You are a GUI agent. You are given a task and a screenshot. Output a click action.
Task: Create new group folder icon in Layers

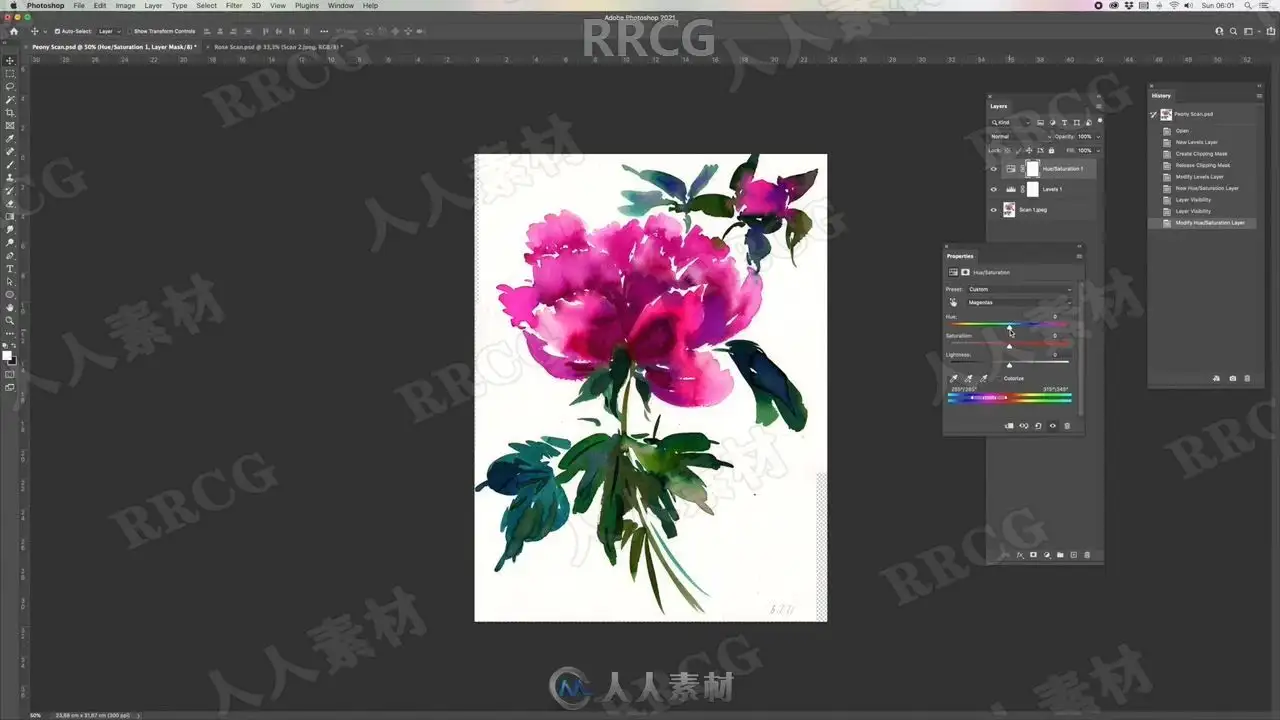pos(1060,555)
